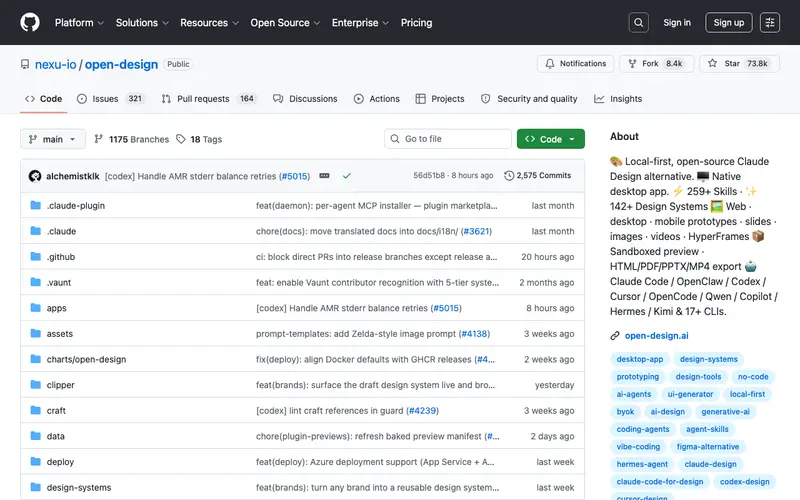Switch to the Actions tab
Image resolution: width=800 pixels, height=500 pixels.
point(377,99)
